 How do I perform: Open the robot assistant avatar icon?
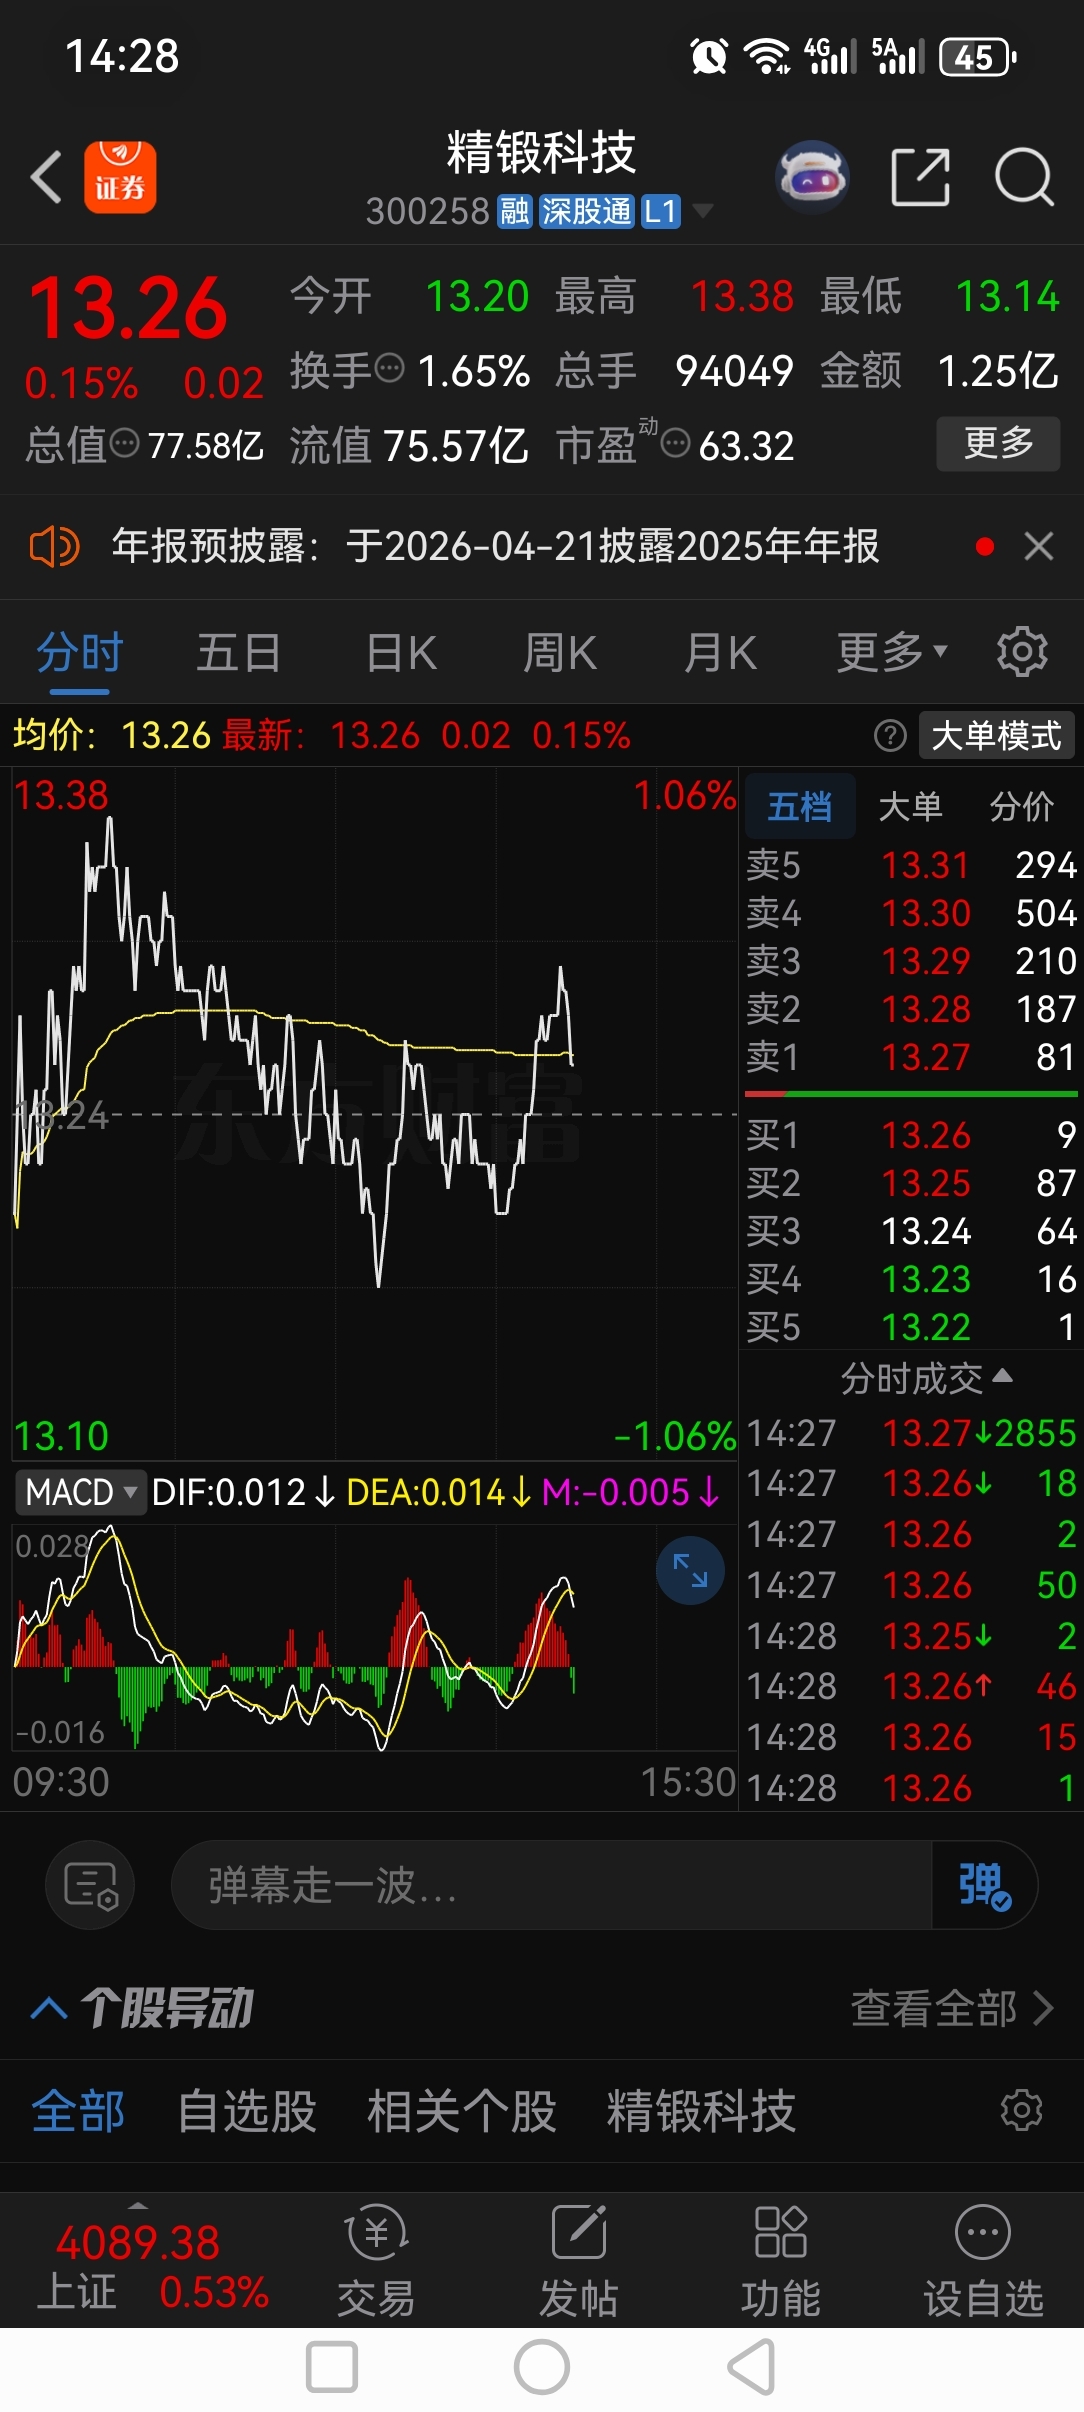coord(812,177)
